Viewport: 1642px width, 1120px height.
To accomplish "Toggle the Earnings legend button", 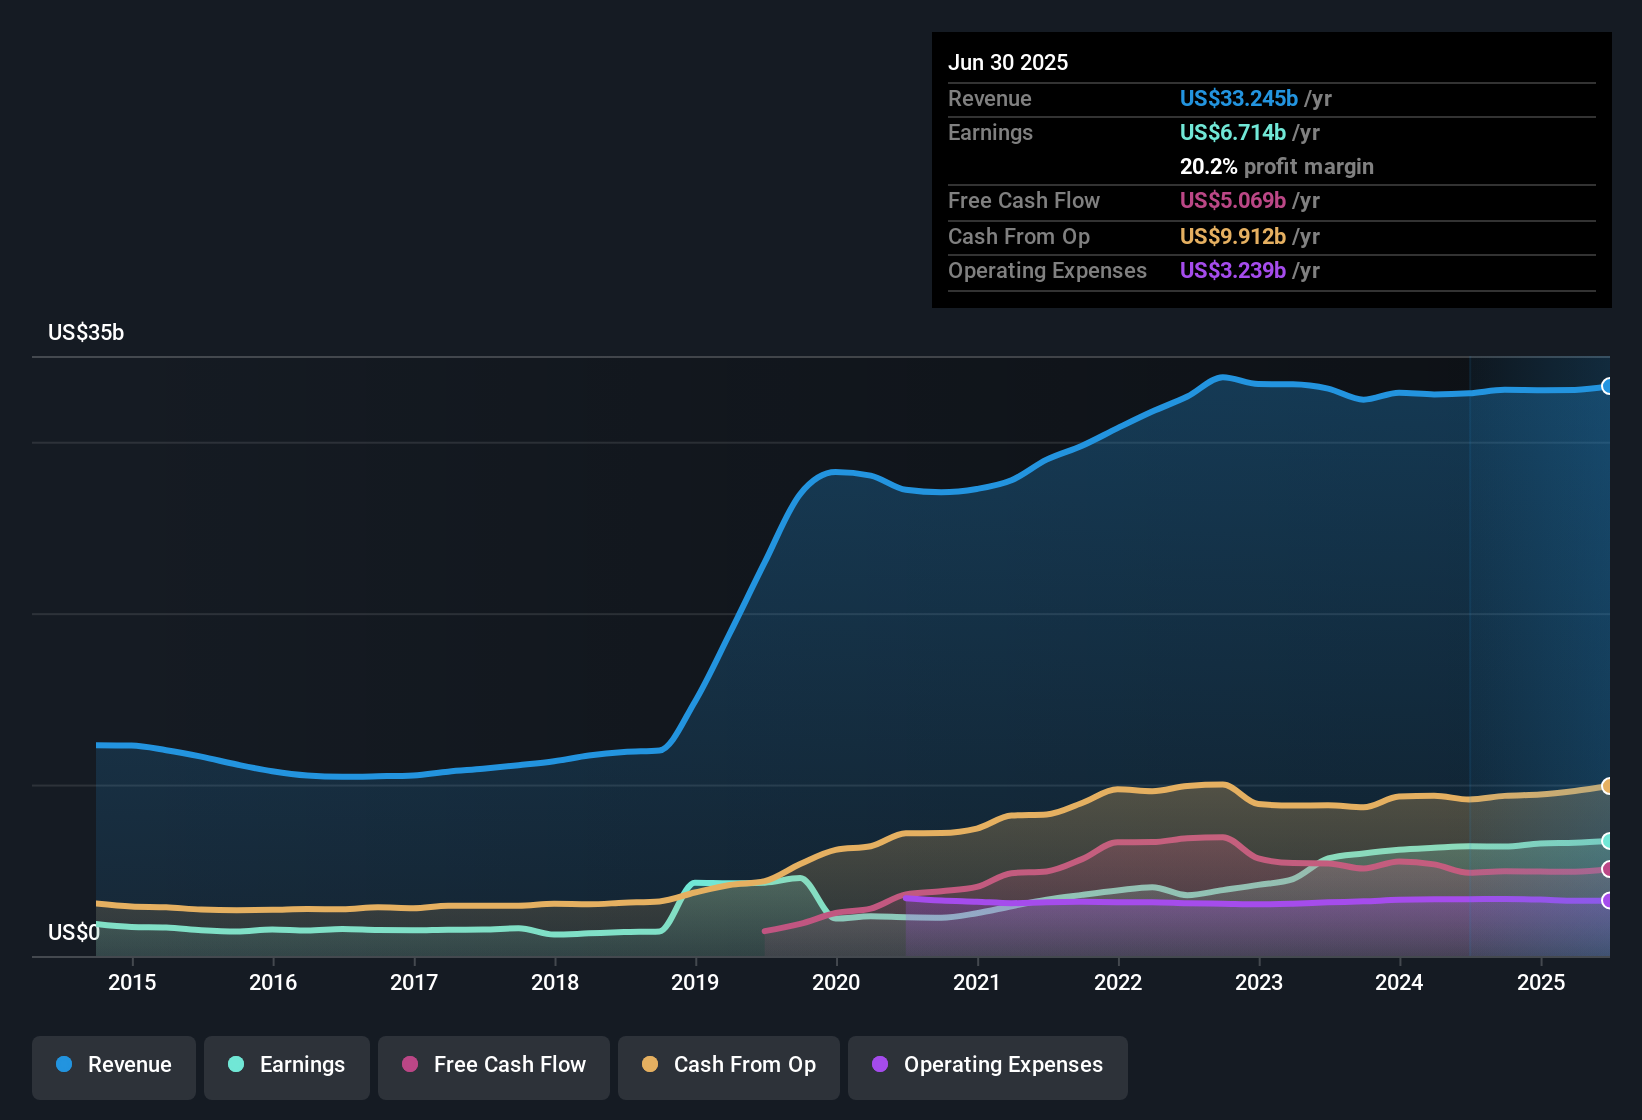I will (287, 1067).
